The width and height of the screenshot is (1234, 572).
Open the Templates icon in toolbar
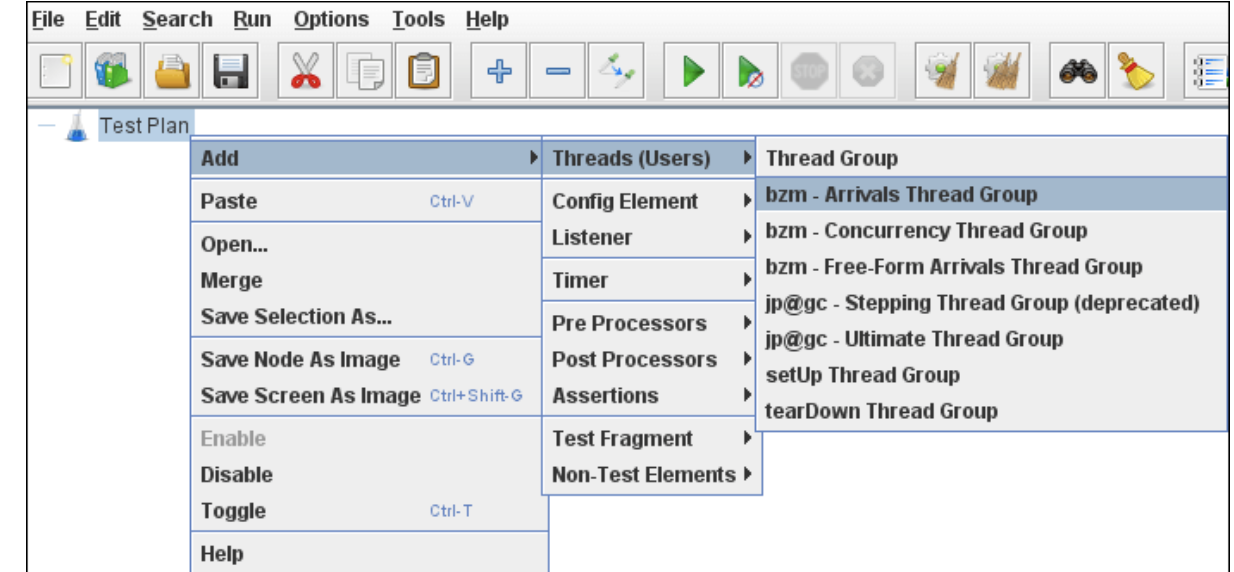115,72
